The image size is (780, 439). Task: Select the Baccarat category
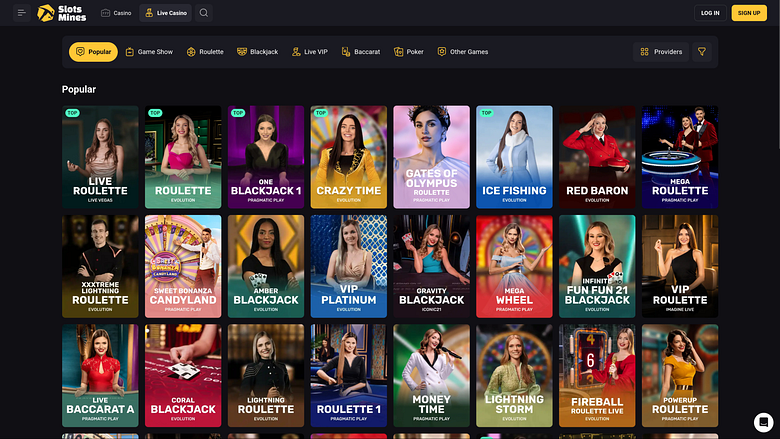[x=361, y=52]
